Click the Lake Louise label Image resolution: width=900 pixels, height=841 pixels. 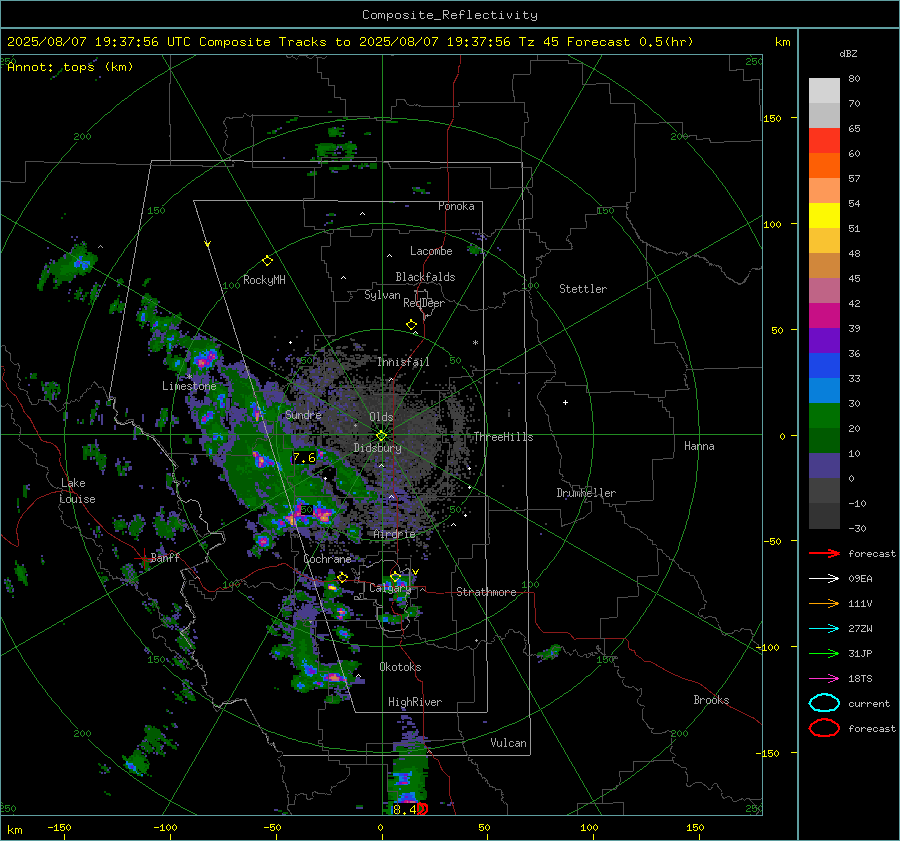pyautogui.click(x=77, y=491)
